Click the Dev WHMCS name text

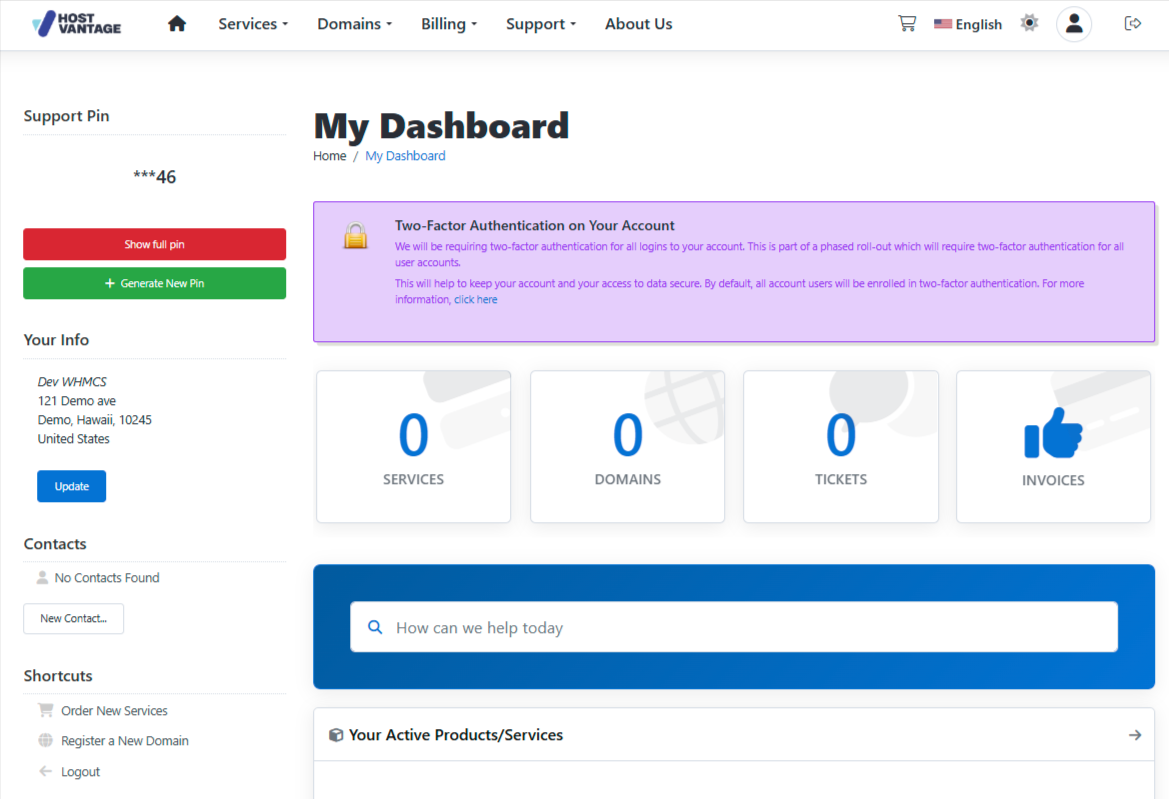[72, 382]
